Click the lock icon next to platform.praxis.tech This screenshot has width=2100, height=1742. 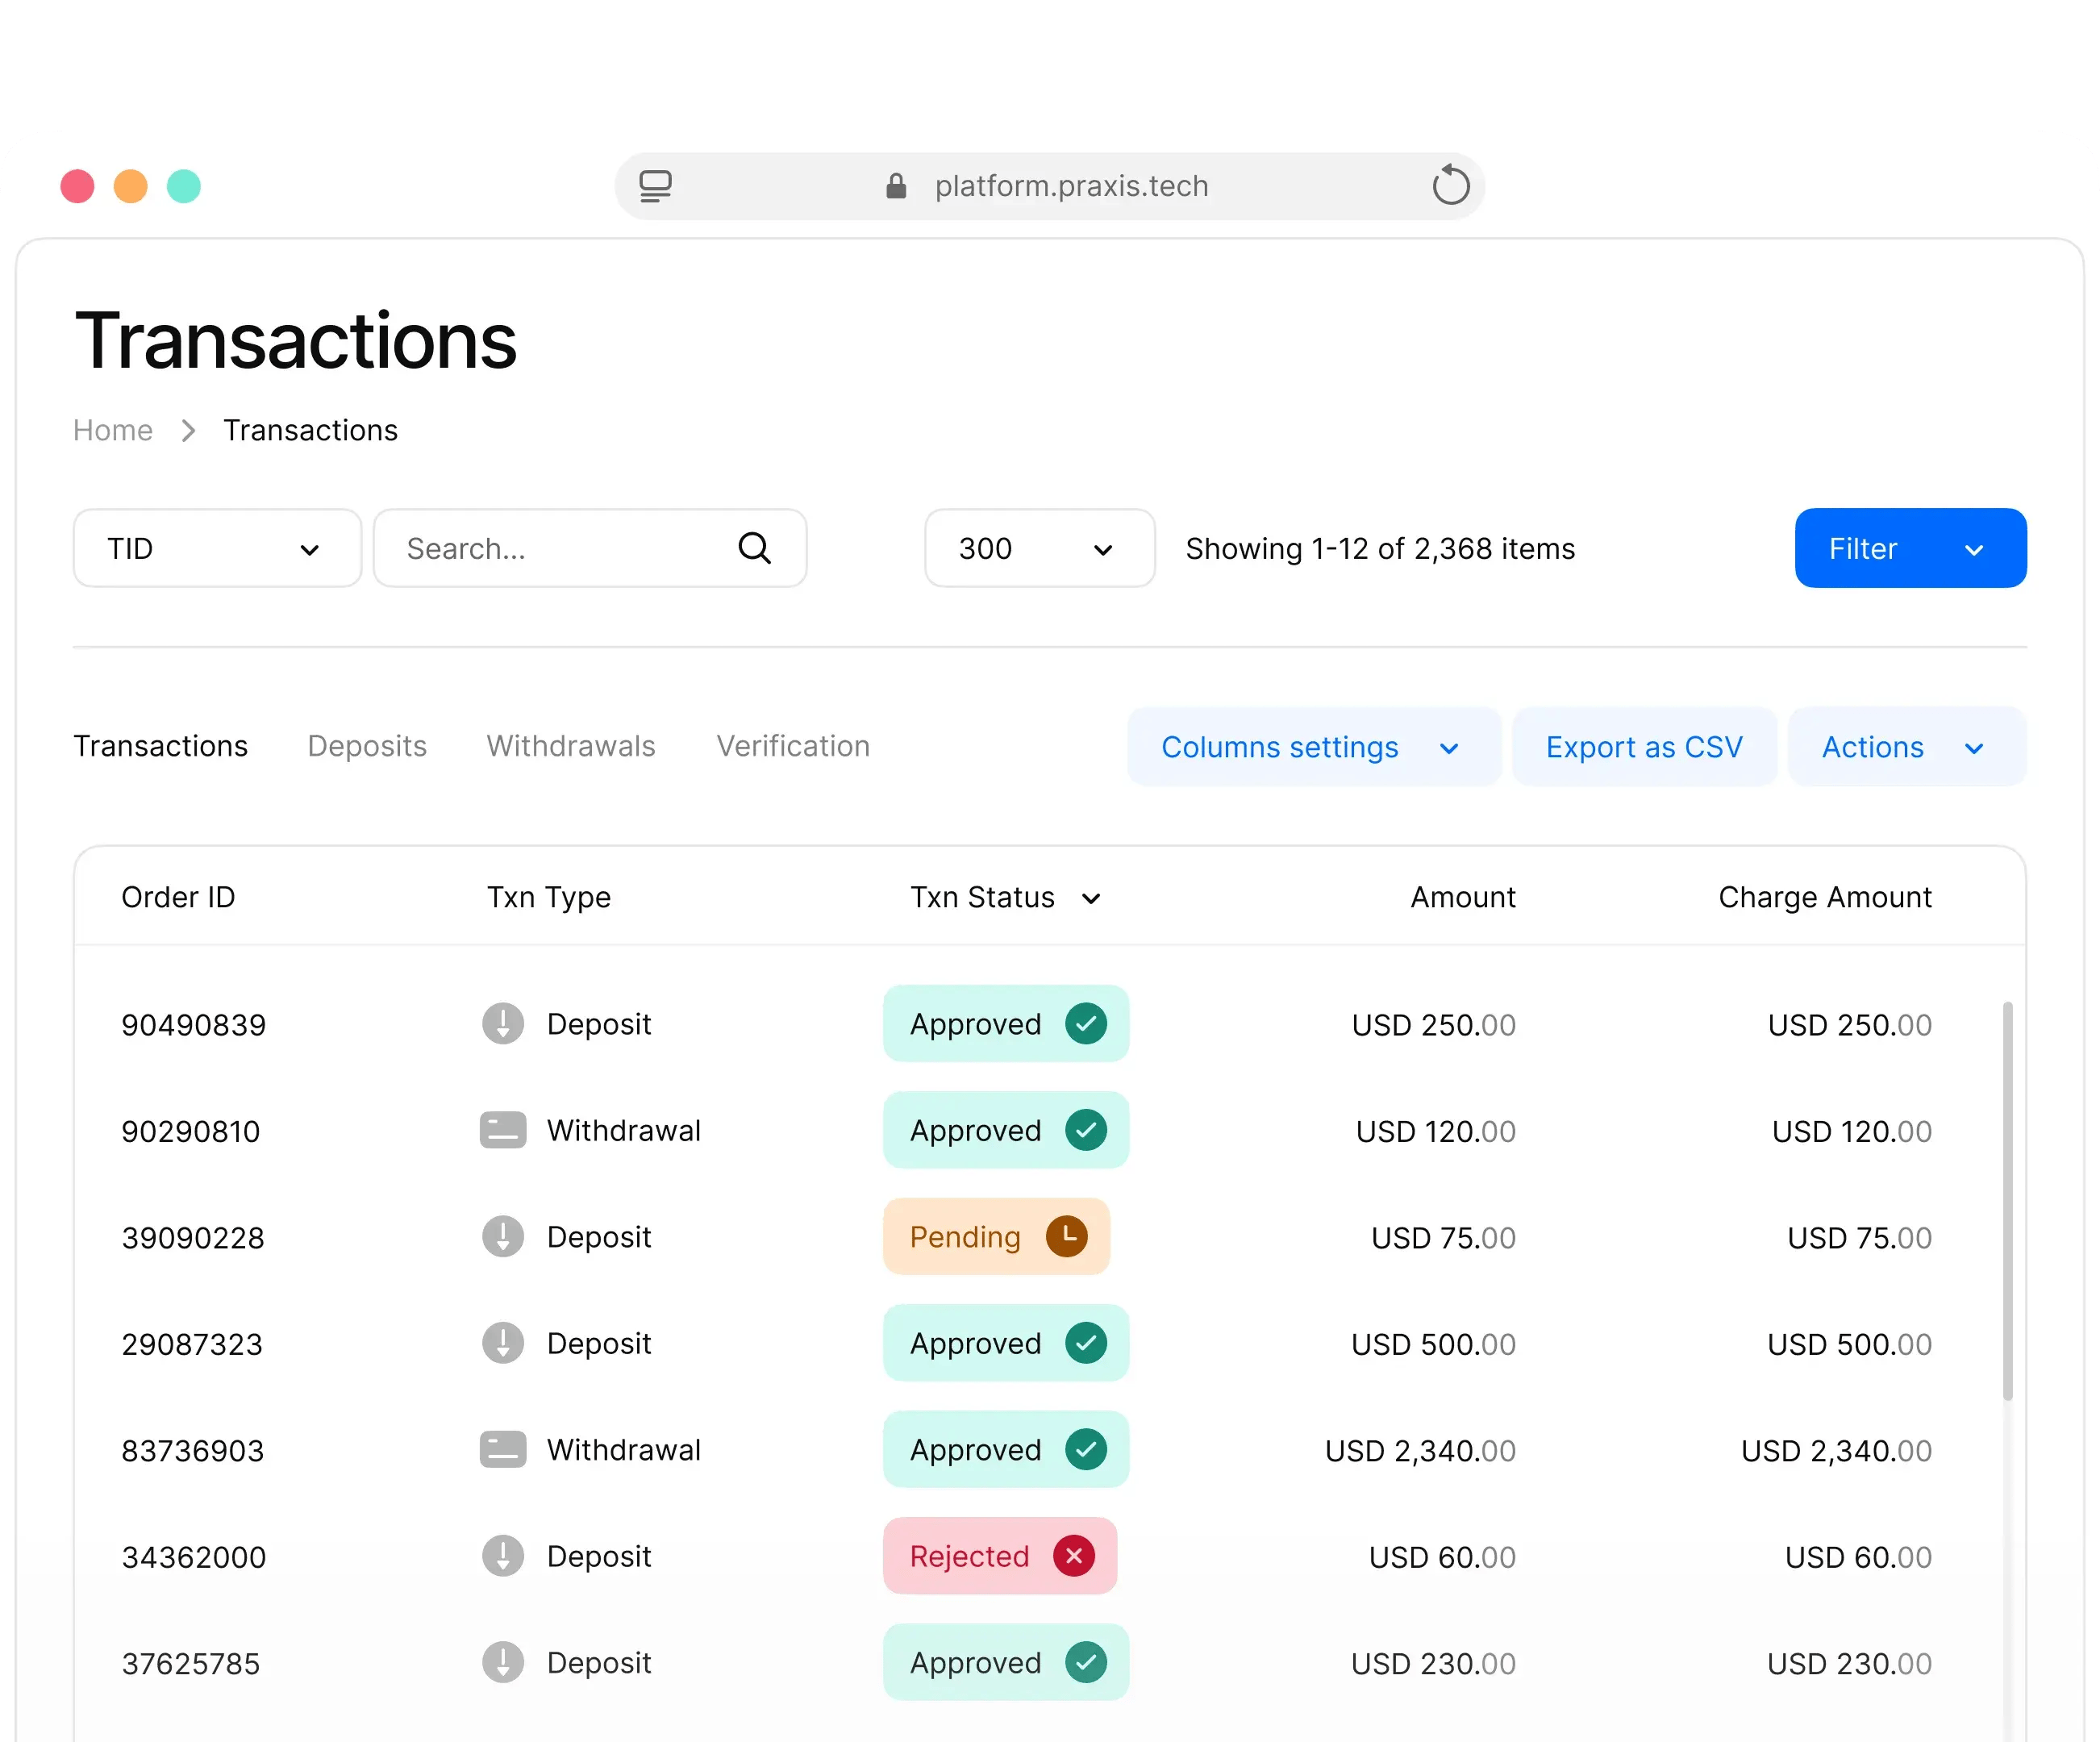896,186
